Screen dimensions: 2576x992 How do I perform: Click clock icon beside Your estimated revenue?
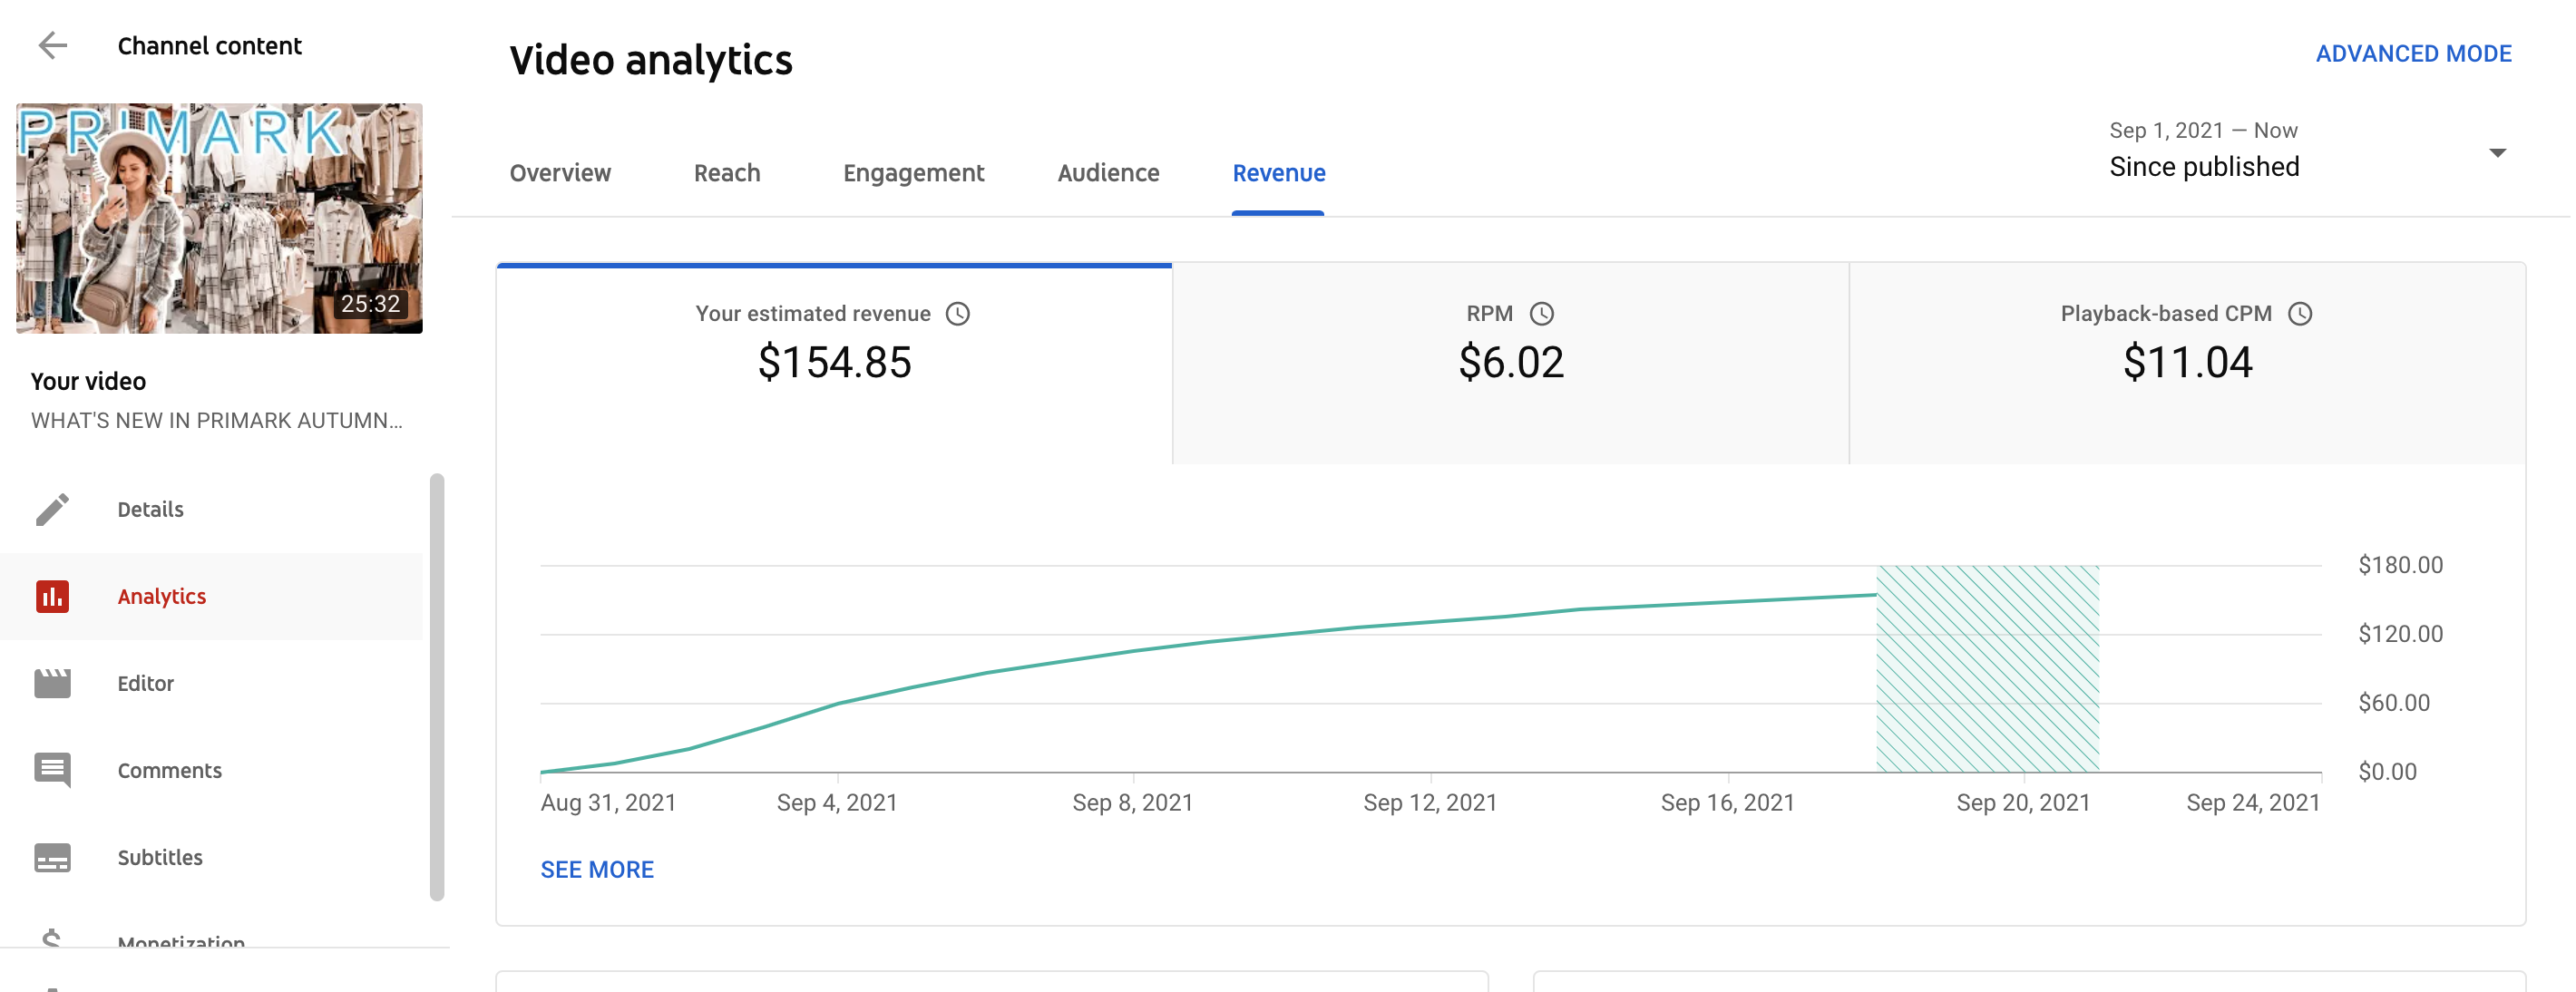click(957, 314)
